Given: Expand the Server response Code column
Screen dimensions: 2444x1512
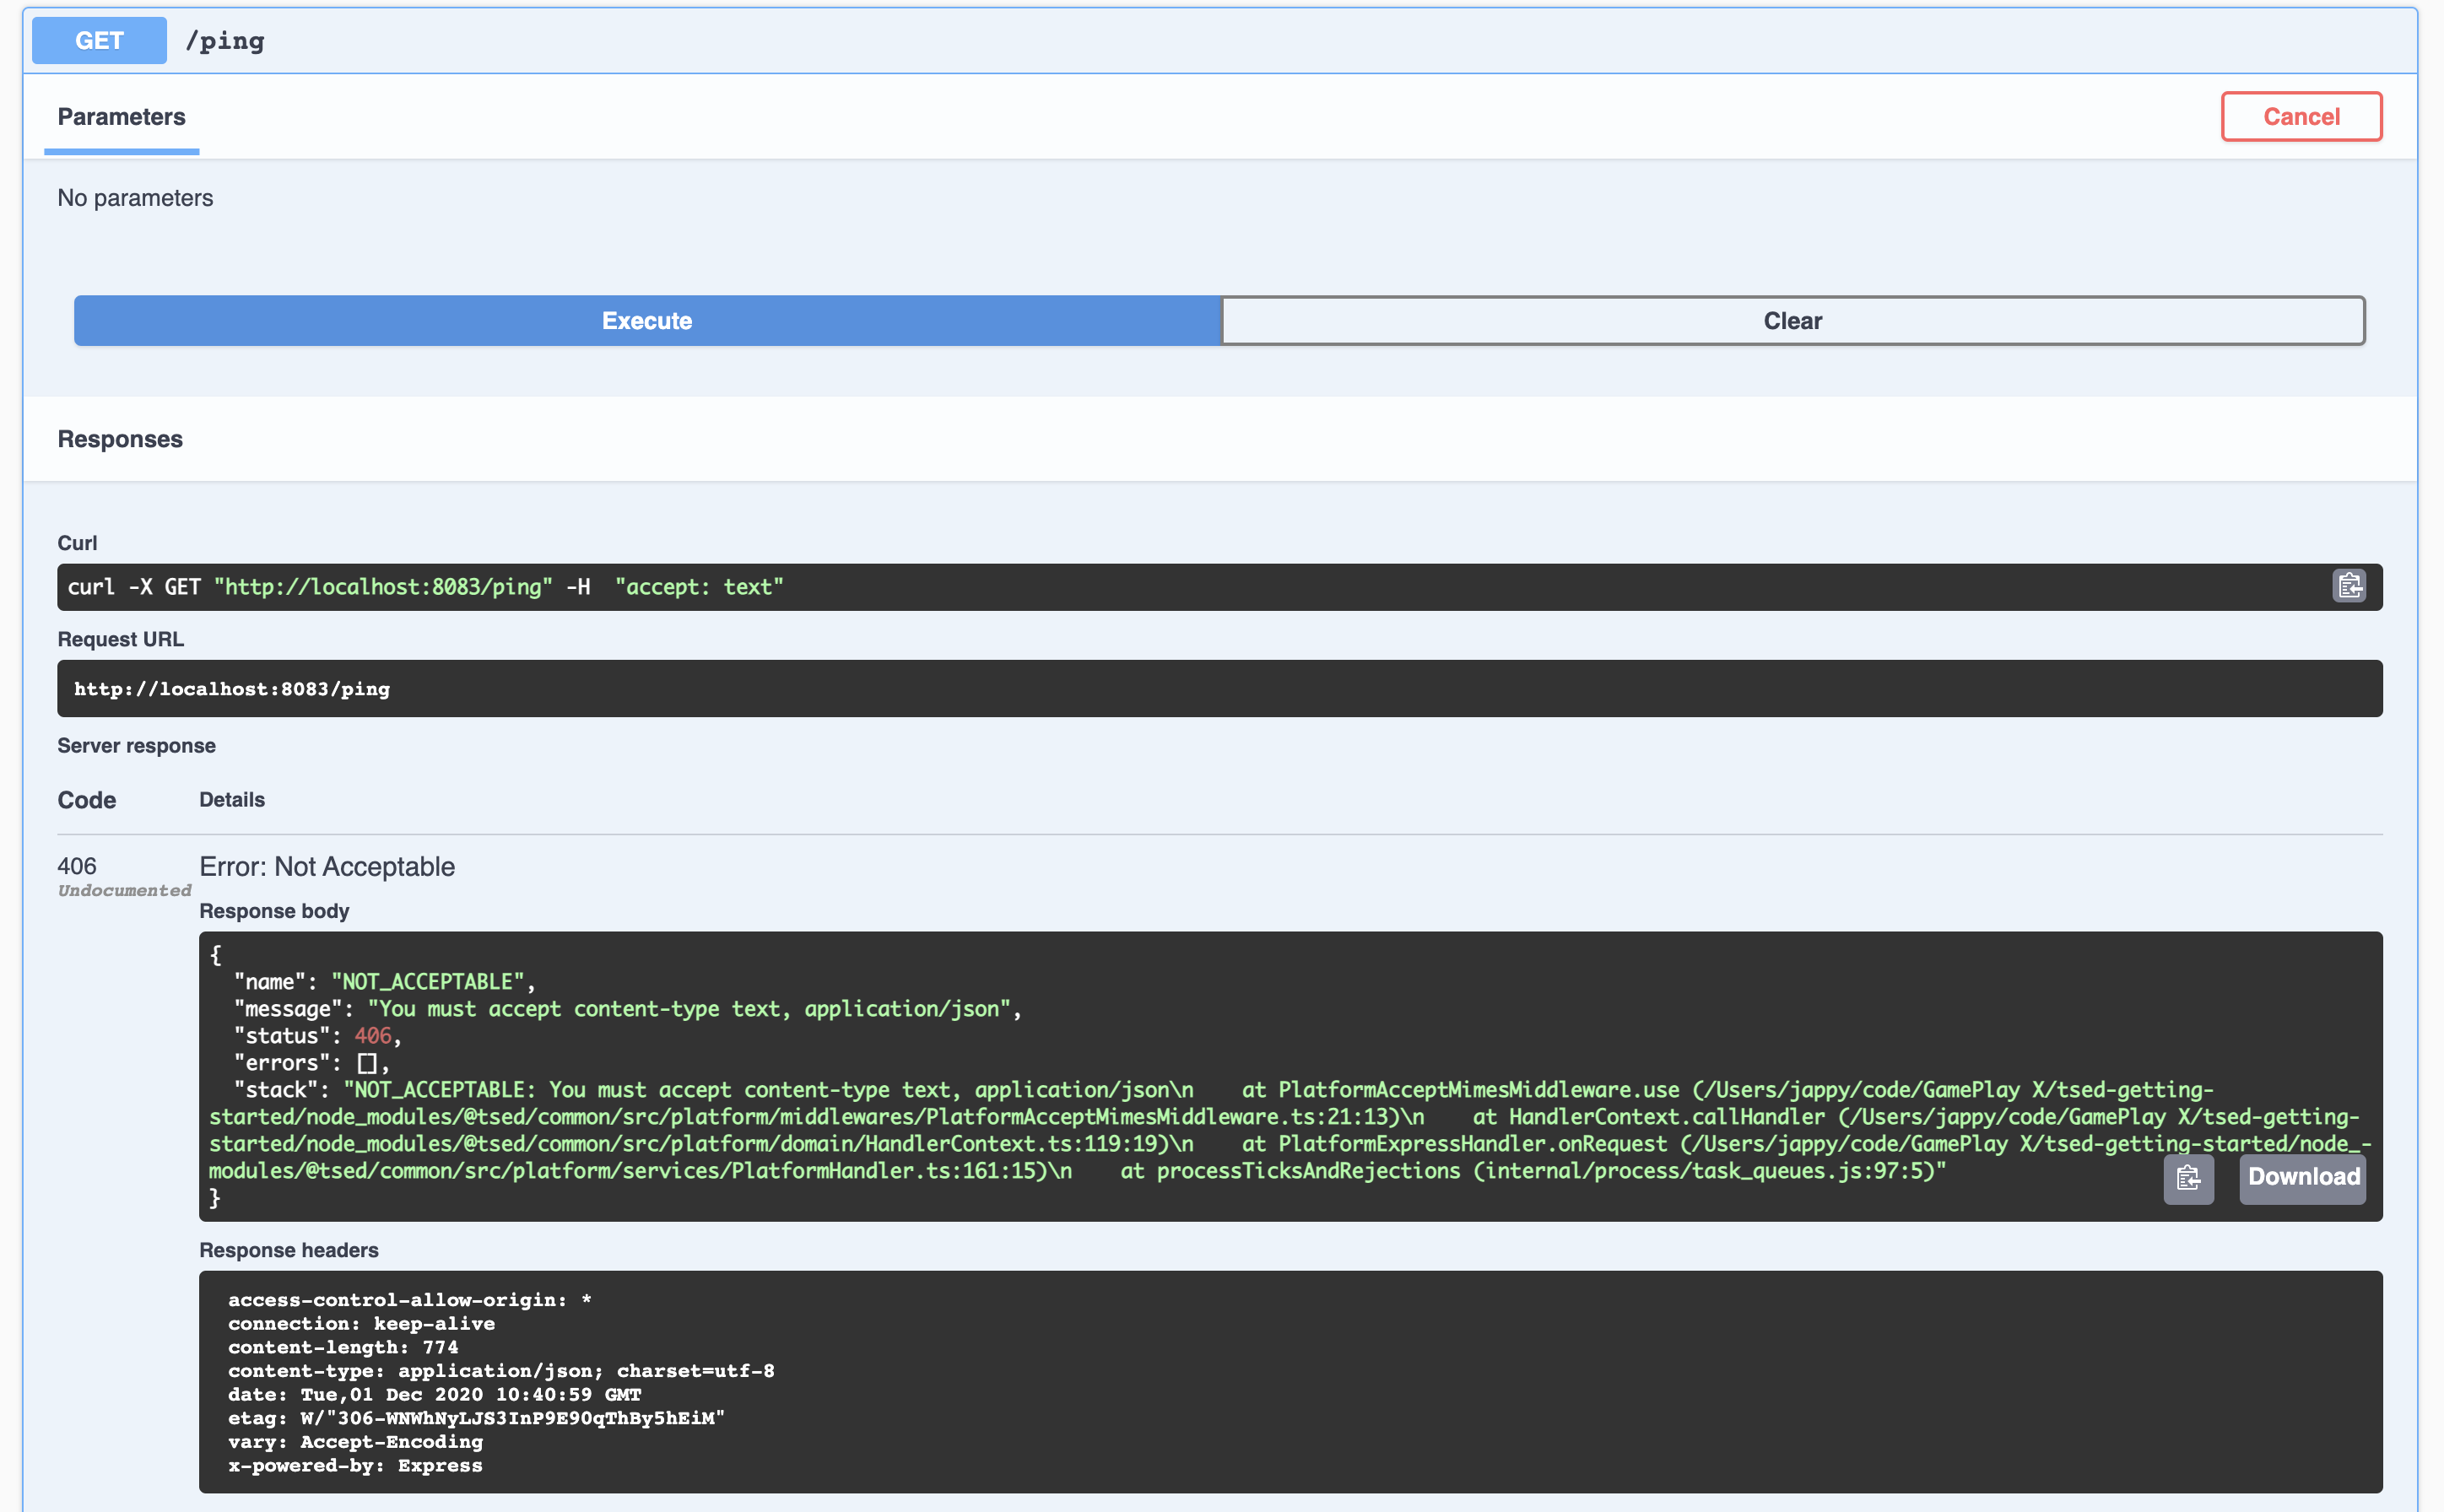Looking at the screenshot, I should 86,799.
